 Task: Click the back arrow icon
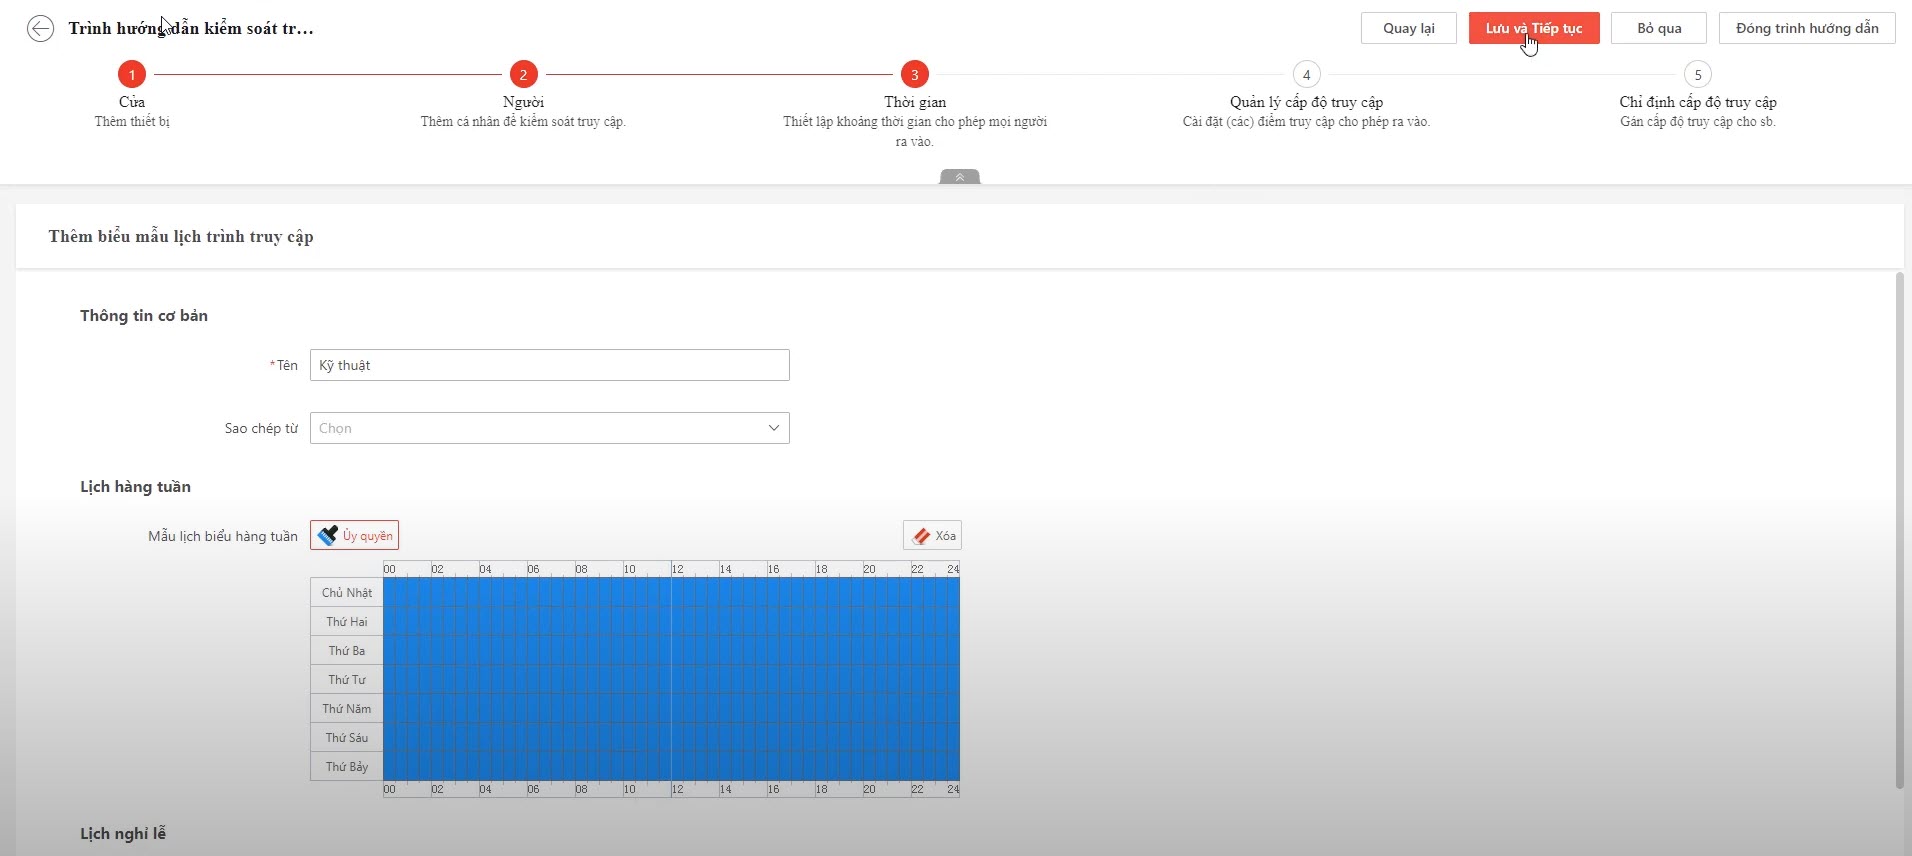pyautogui.click(x=40, y=29)
